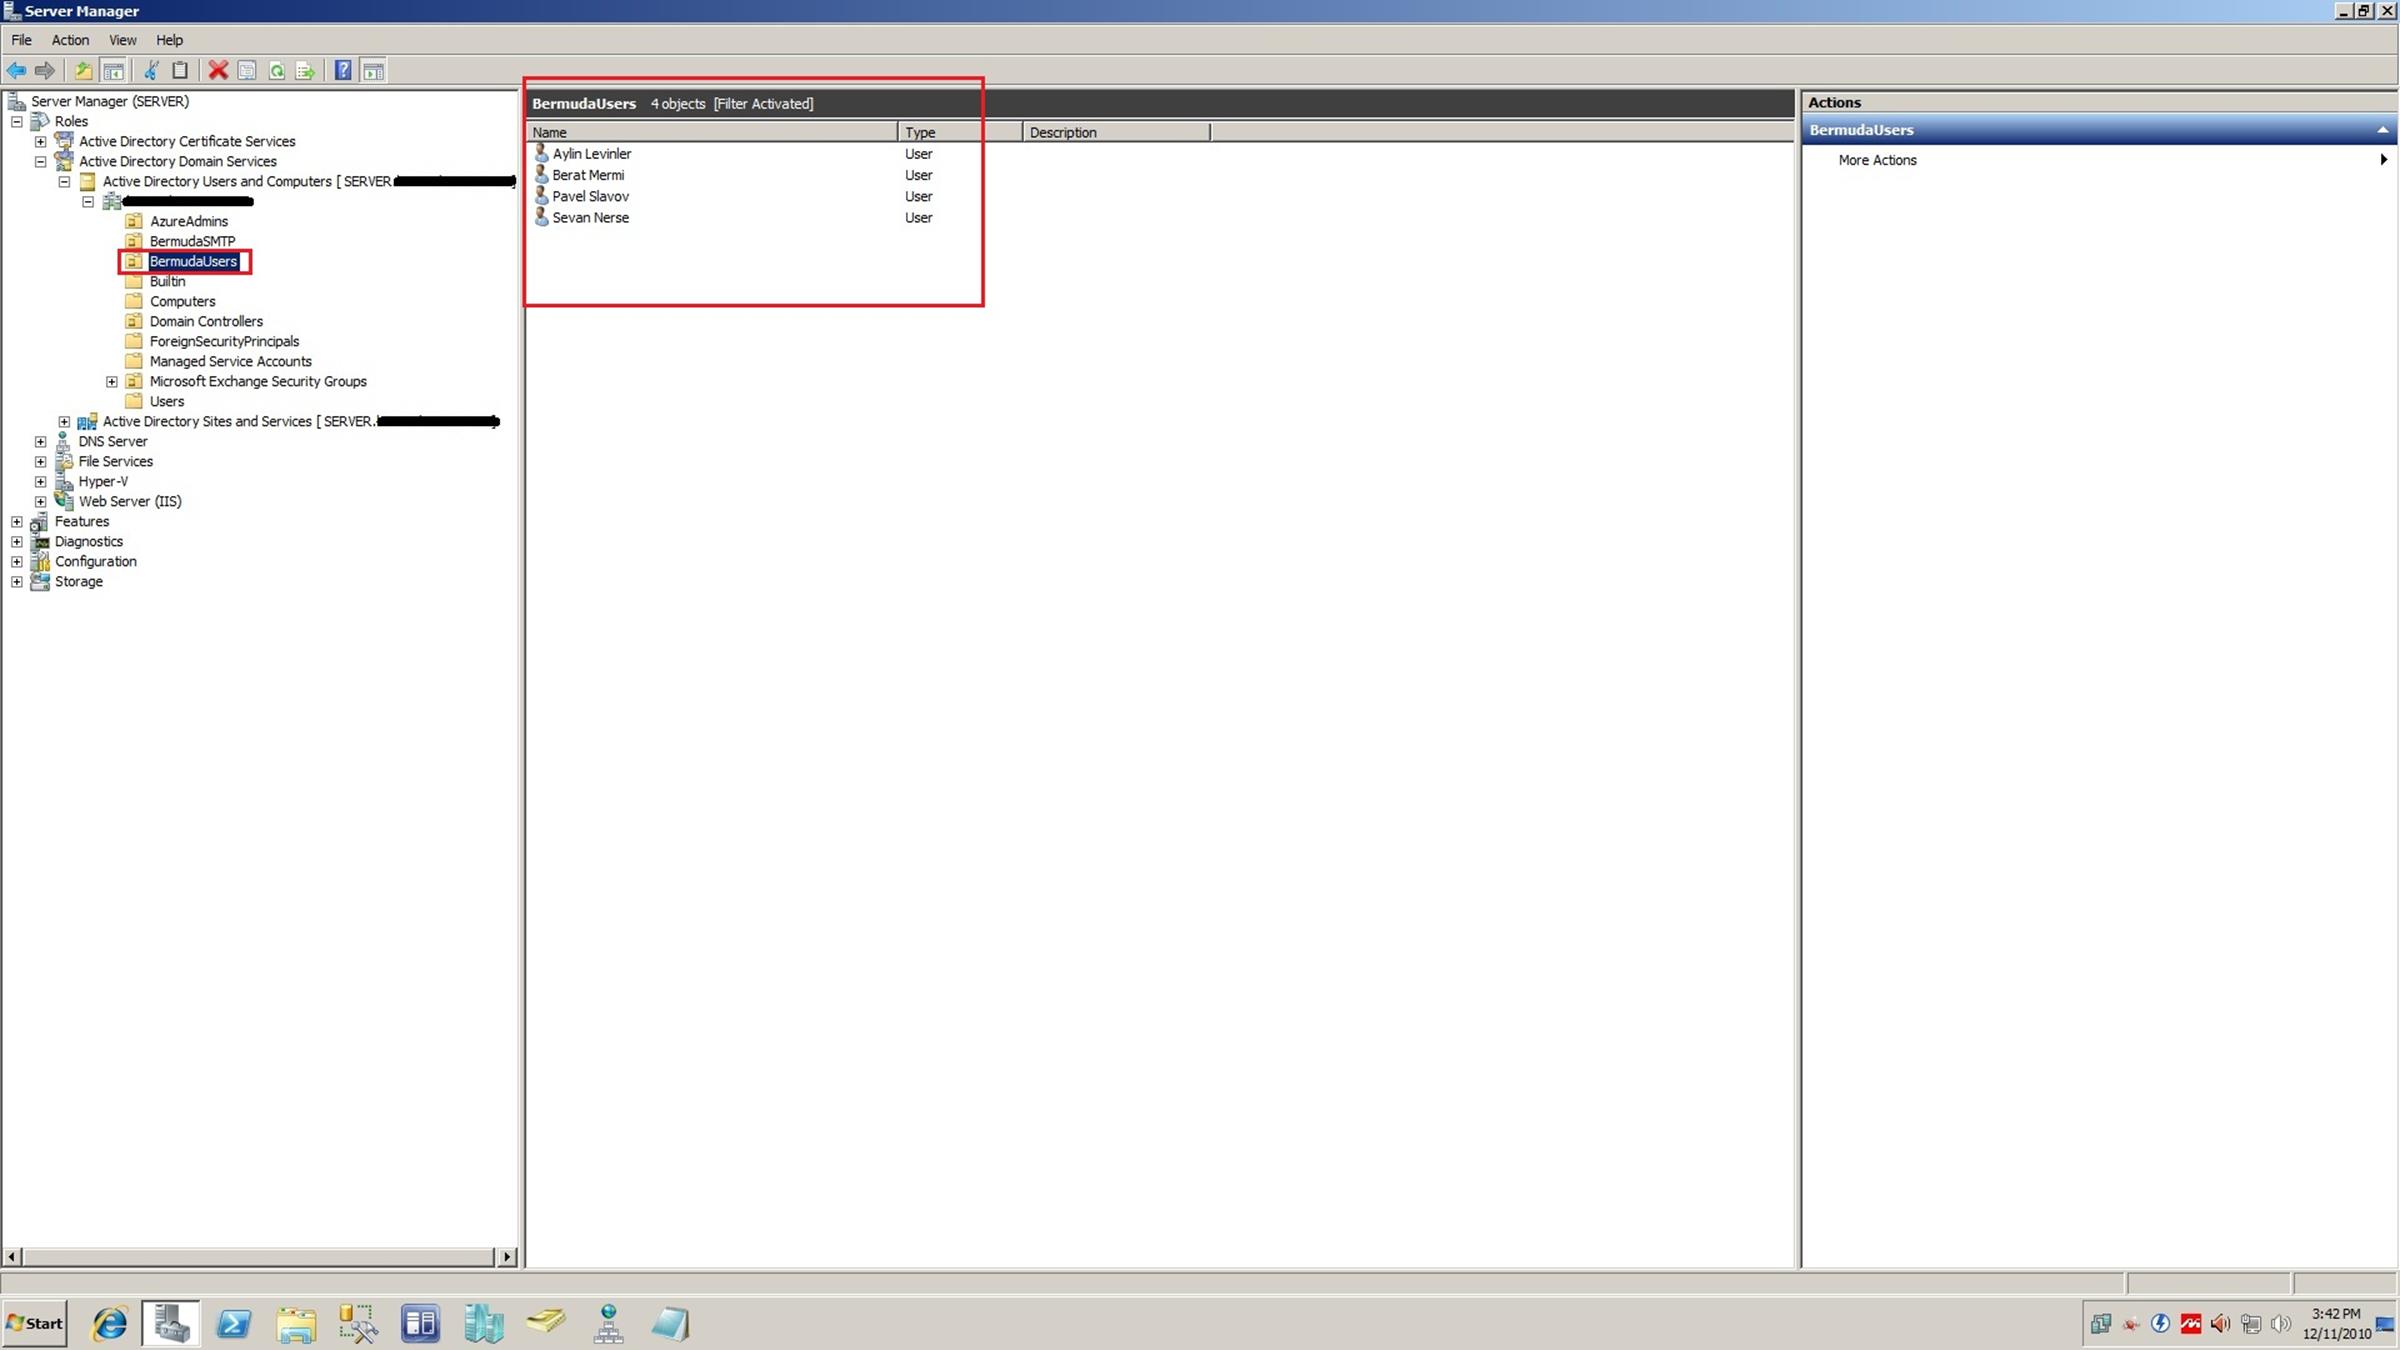Click More Actions in Actions pane

tap(1877, 160)
